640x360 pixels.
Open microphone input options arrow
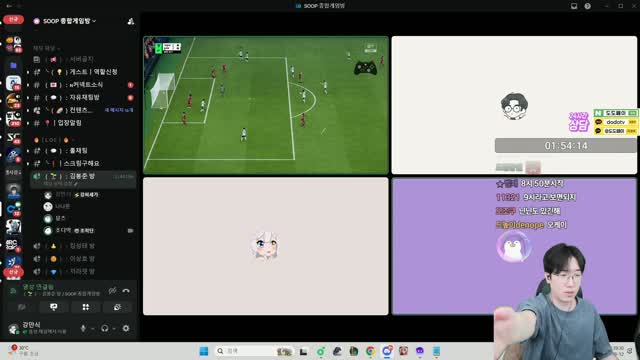[x=93, y=329]
